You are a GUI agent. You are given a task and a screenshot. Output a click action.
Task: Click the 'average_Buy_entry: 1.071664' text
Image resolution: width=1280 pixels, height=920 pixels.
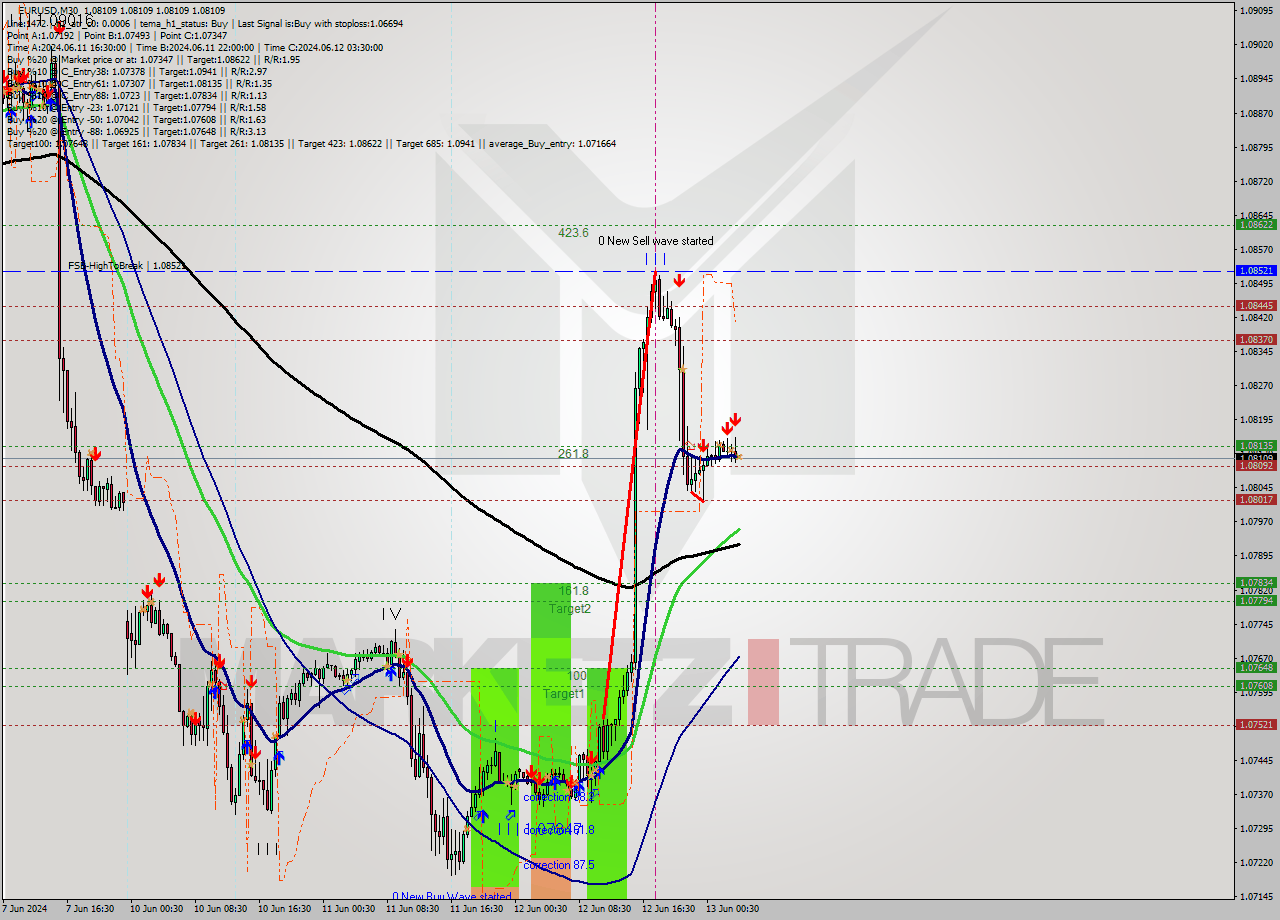coord(553,144)
